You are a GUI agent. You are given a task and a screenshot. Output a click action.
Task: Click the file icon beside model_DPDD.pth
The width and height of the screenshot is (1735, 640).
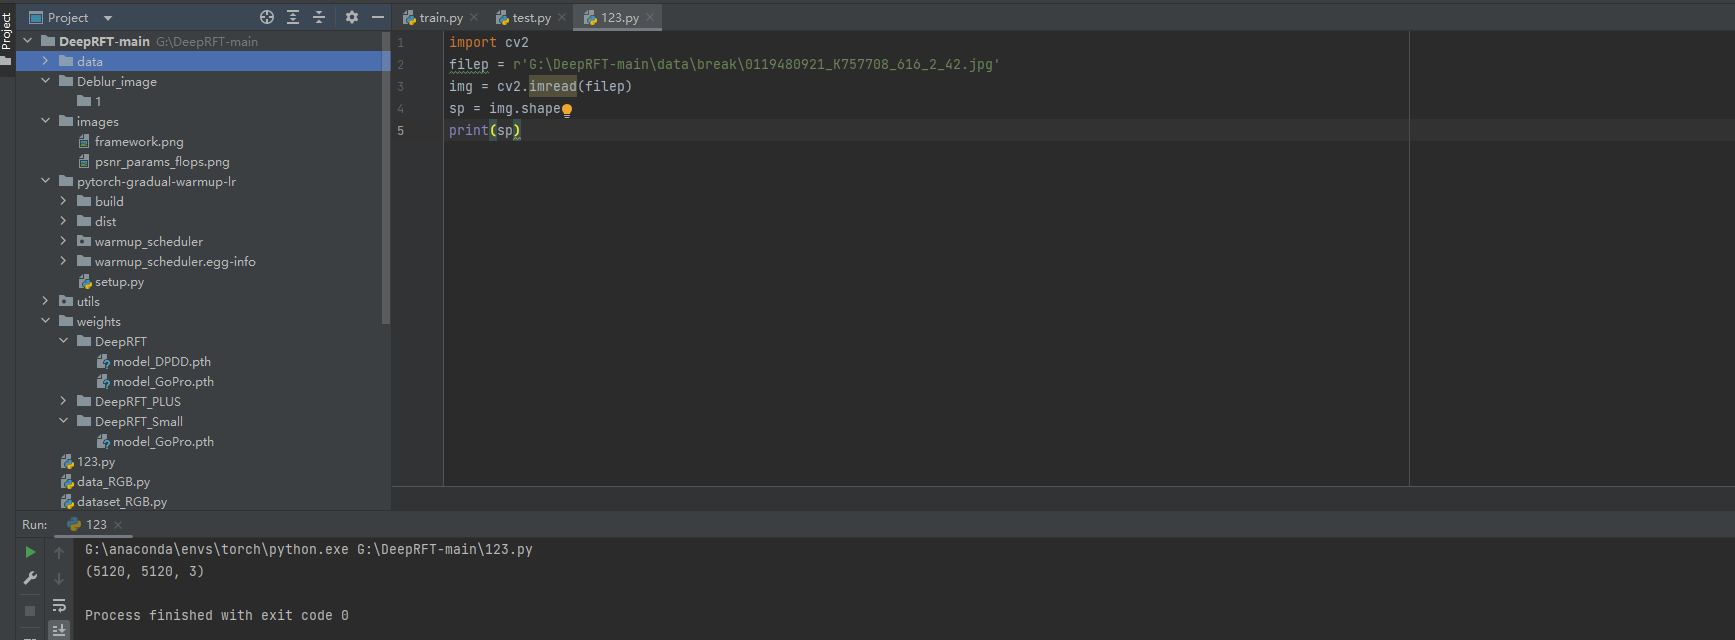[x=103, y=362]
